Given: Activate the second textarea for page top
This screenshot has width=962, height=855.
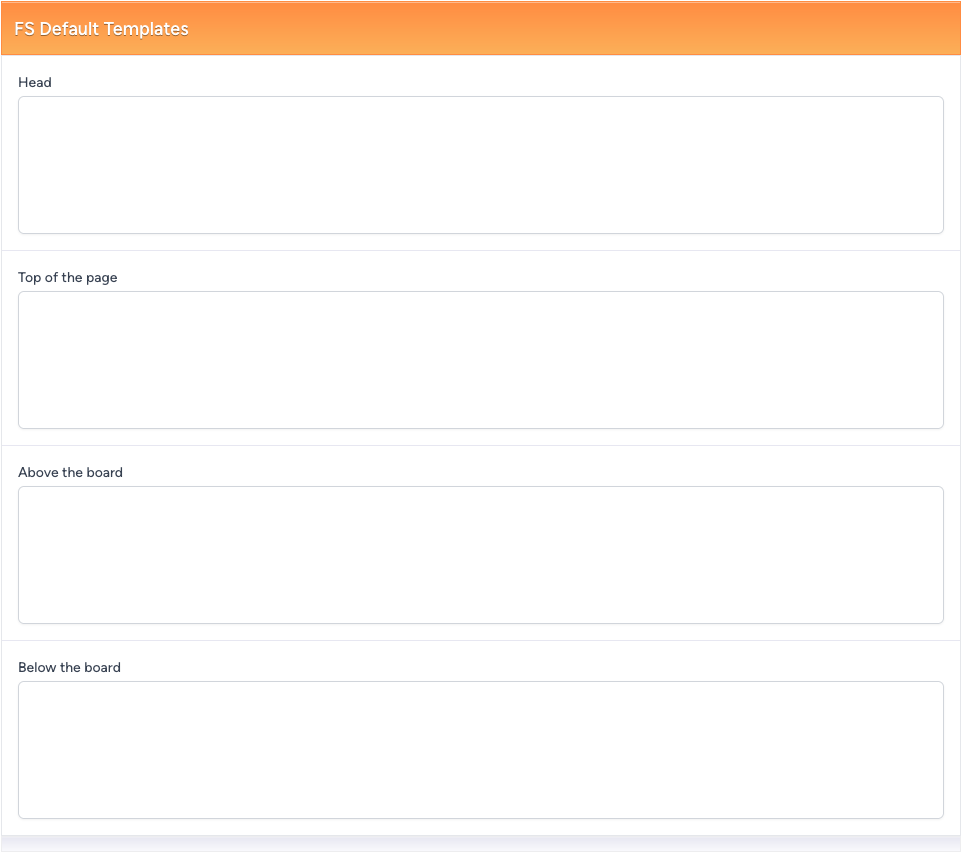Looking at the screenshot, I should pyautogui.click(x=480, y=360).
